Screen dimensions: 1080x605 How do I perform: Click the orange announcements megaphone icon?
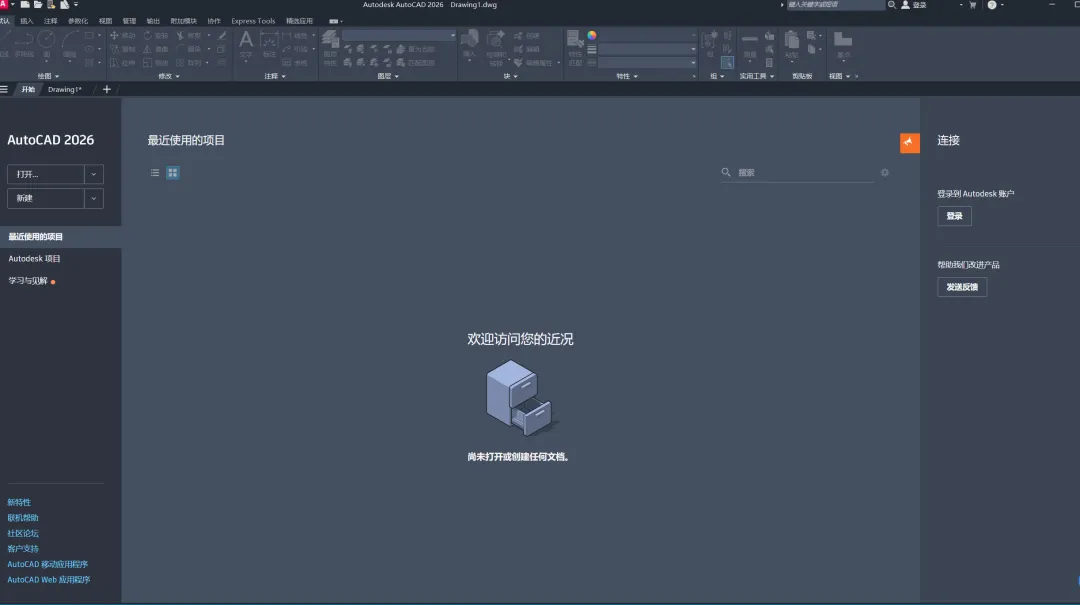(909, 143)
